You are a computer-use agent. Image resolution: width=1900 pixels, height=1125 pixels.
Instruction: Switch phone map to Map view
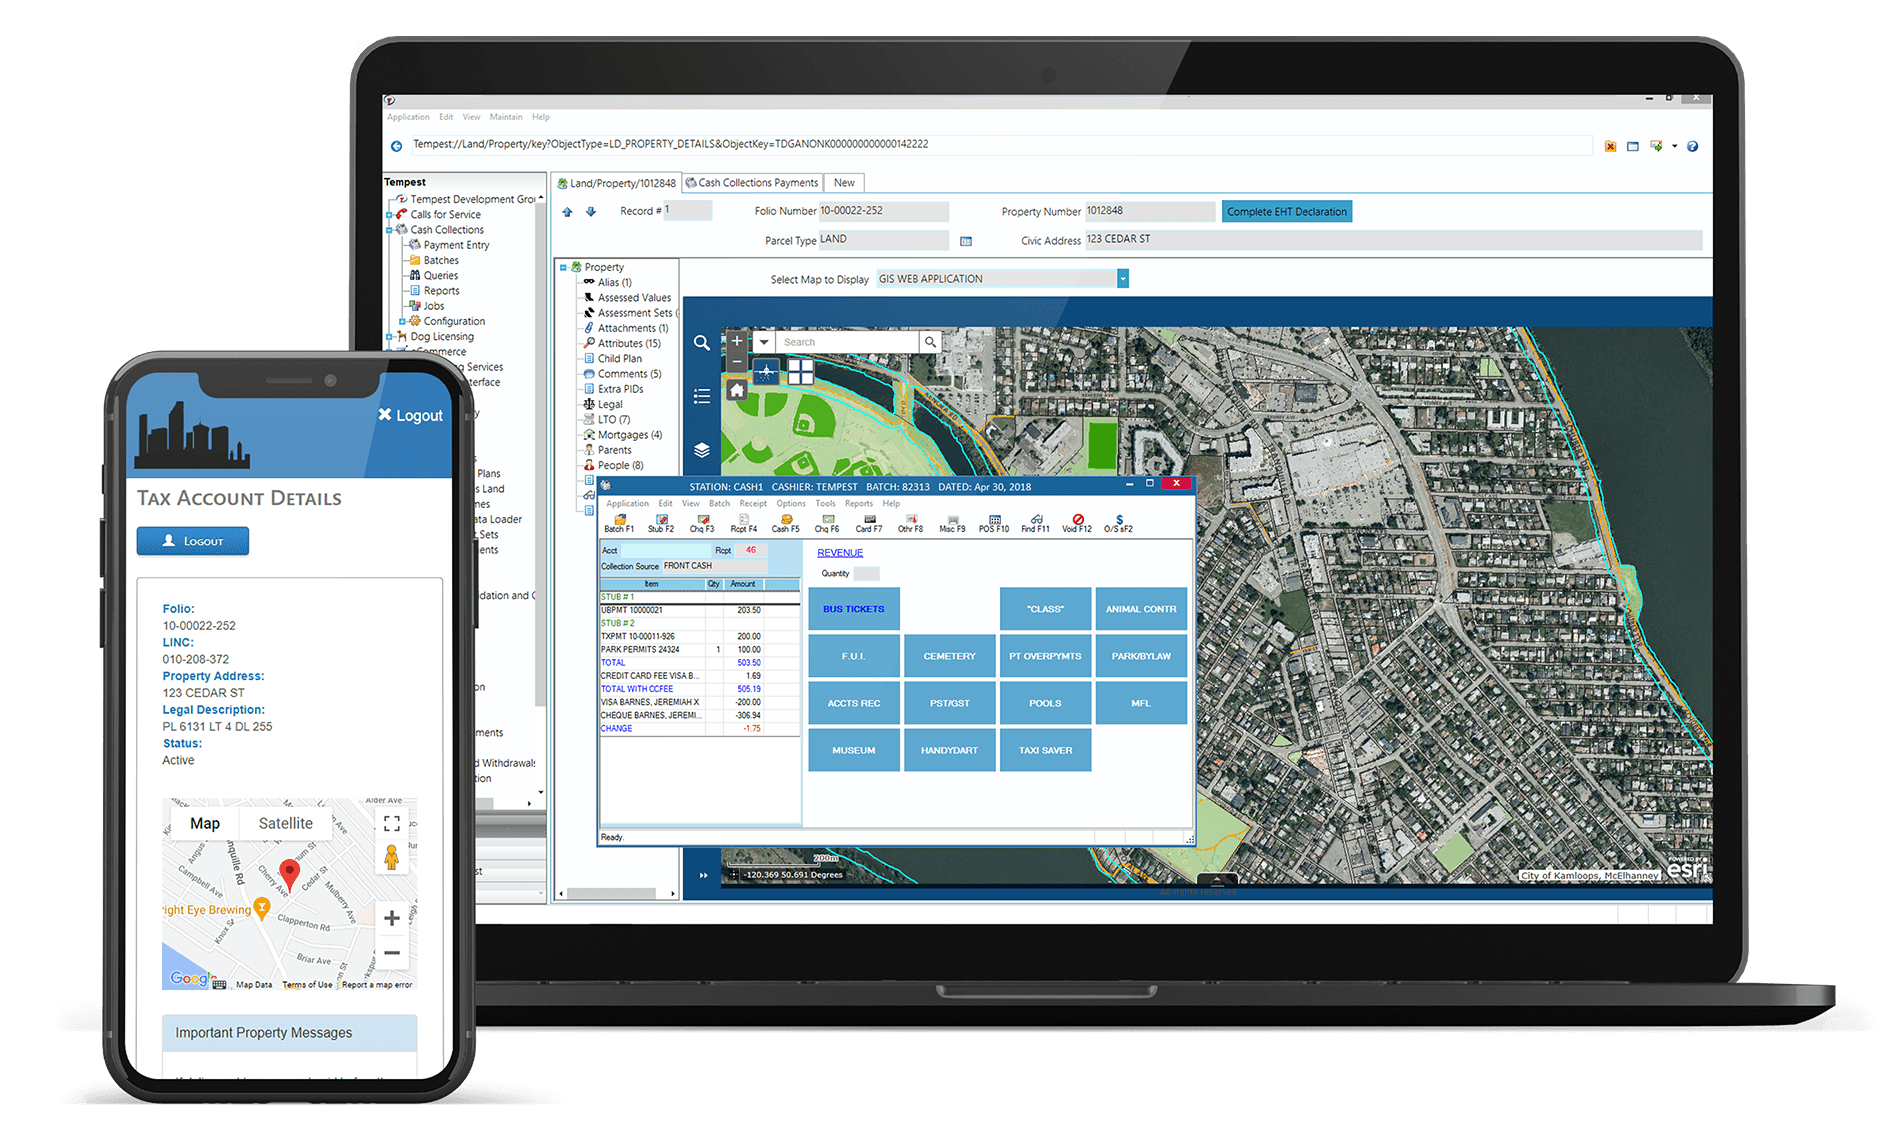pyautogui.click(x=205, y=823)
